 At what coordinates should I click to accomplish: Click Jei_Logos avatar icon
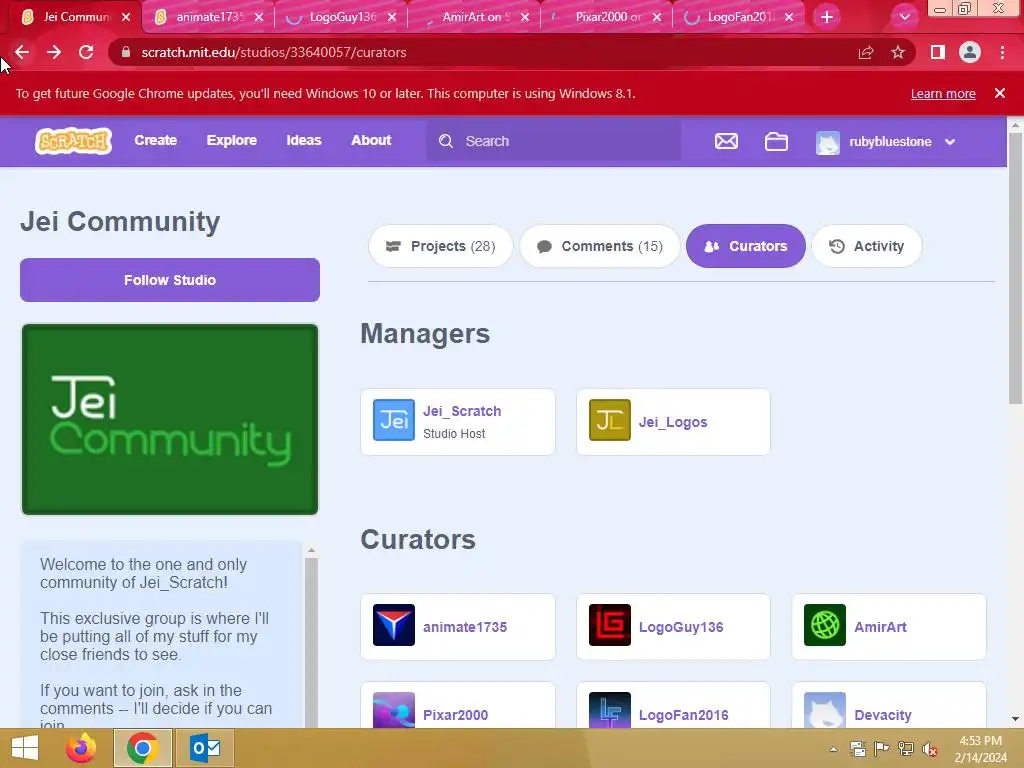610,420
